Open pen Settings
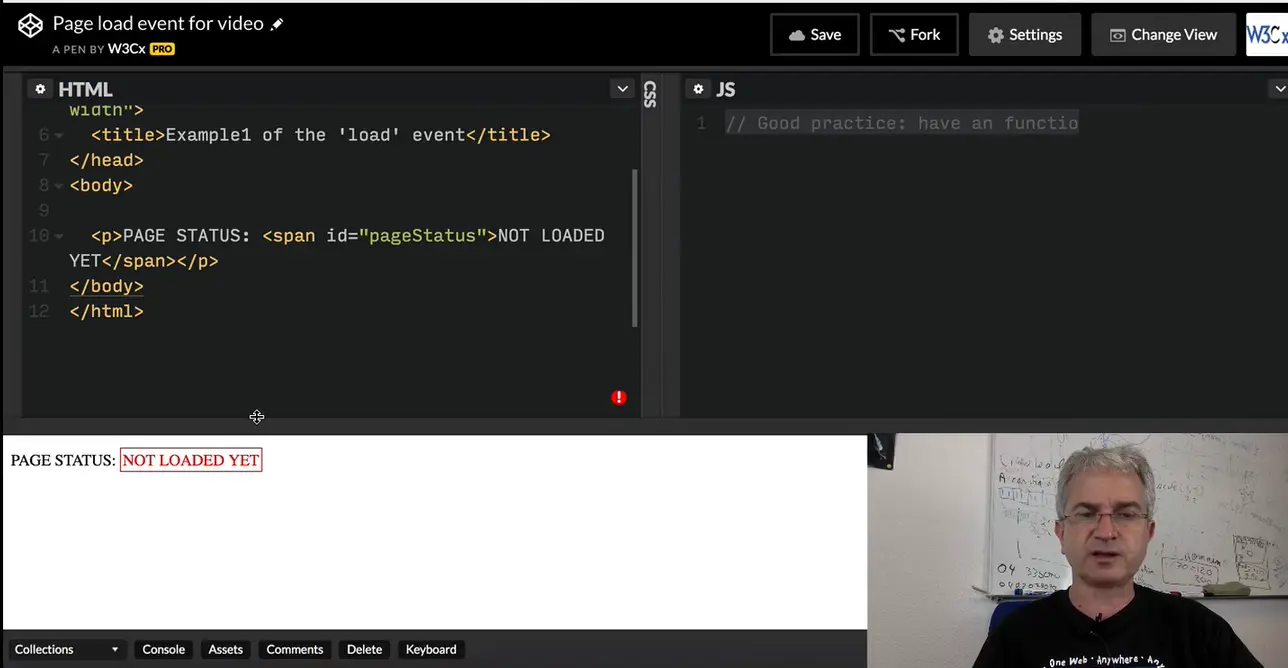This screenshot has height=668, width=1288. pos(1024,34)
